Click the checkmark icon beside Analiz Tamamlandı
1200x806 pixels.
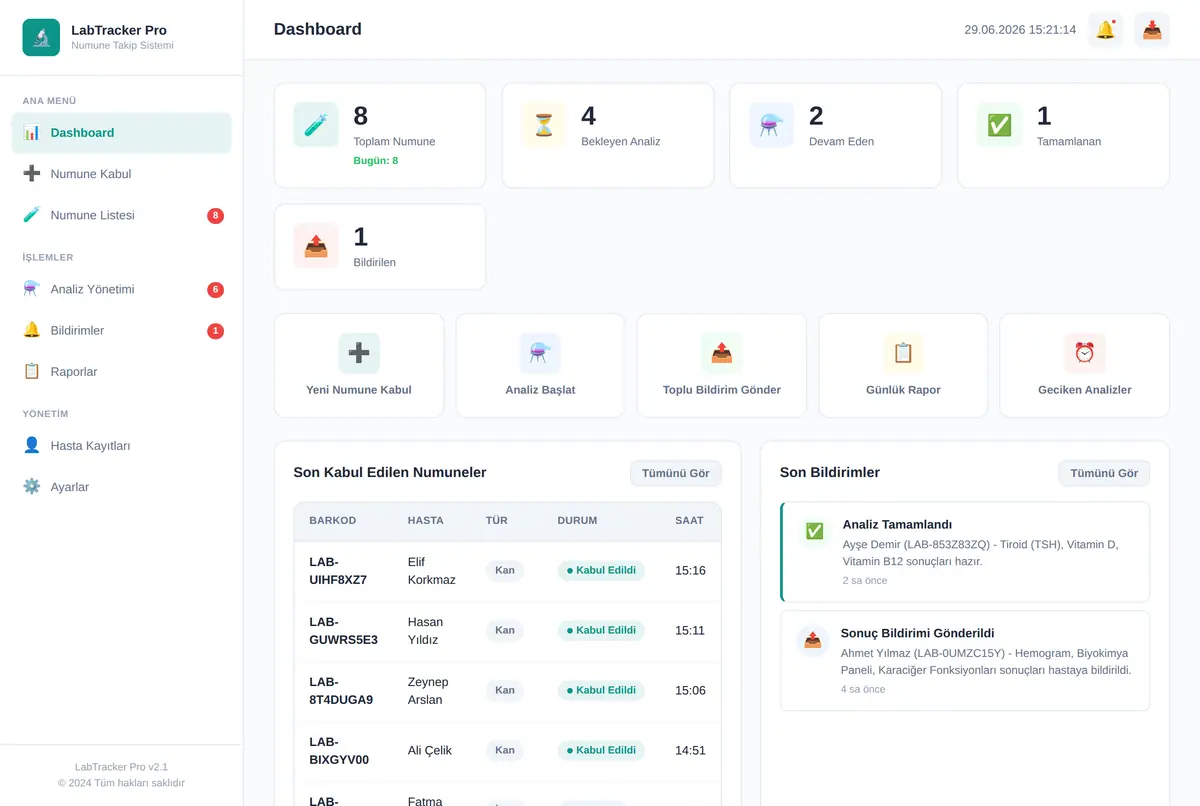click(815, 531)
